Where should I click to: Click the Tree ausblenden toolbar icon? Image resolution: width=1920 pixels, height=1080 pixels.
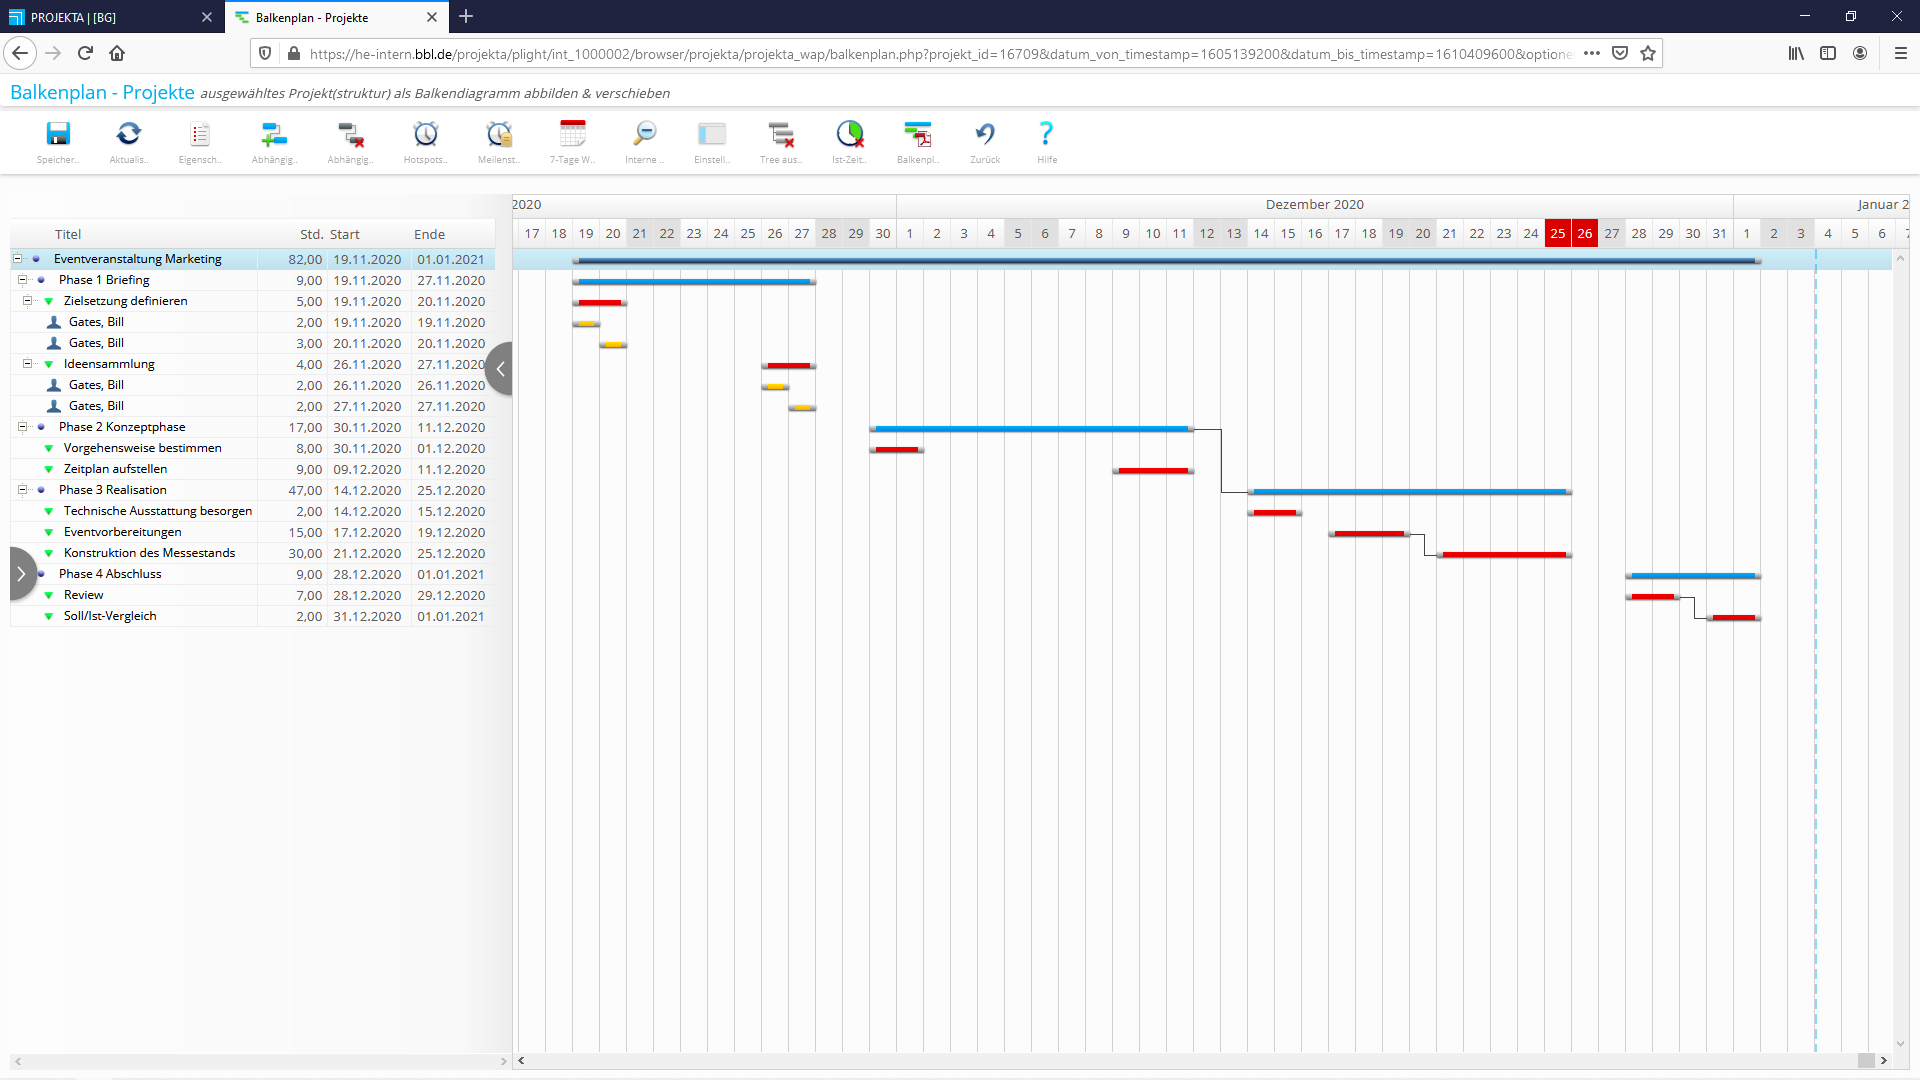(x=780, y=134)
